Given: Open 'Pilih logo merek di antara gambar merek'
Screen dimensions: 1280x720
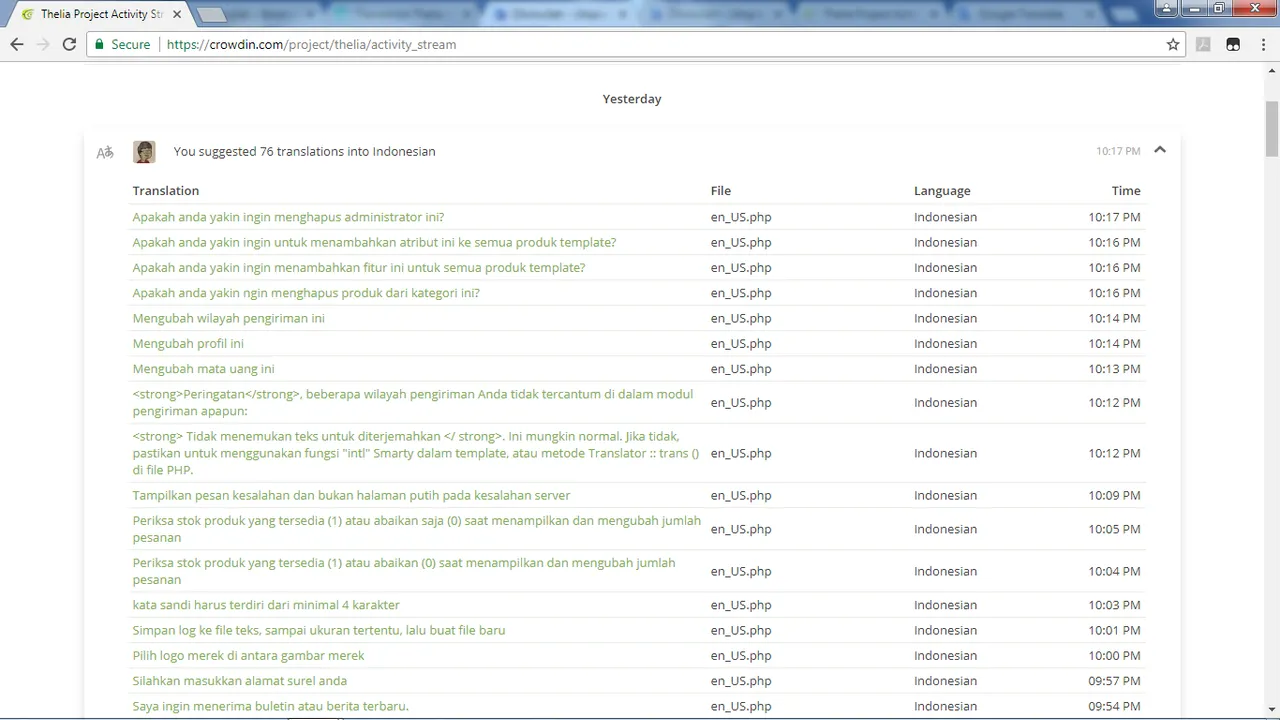Looking at the screenshot, I should click(248, 655).
